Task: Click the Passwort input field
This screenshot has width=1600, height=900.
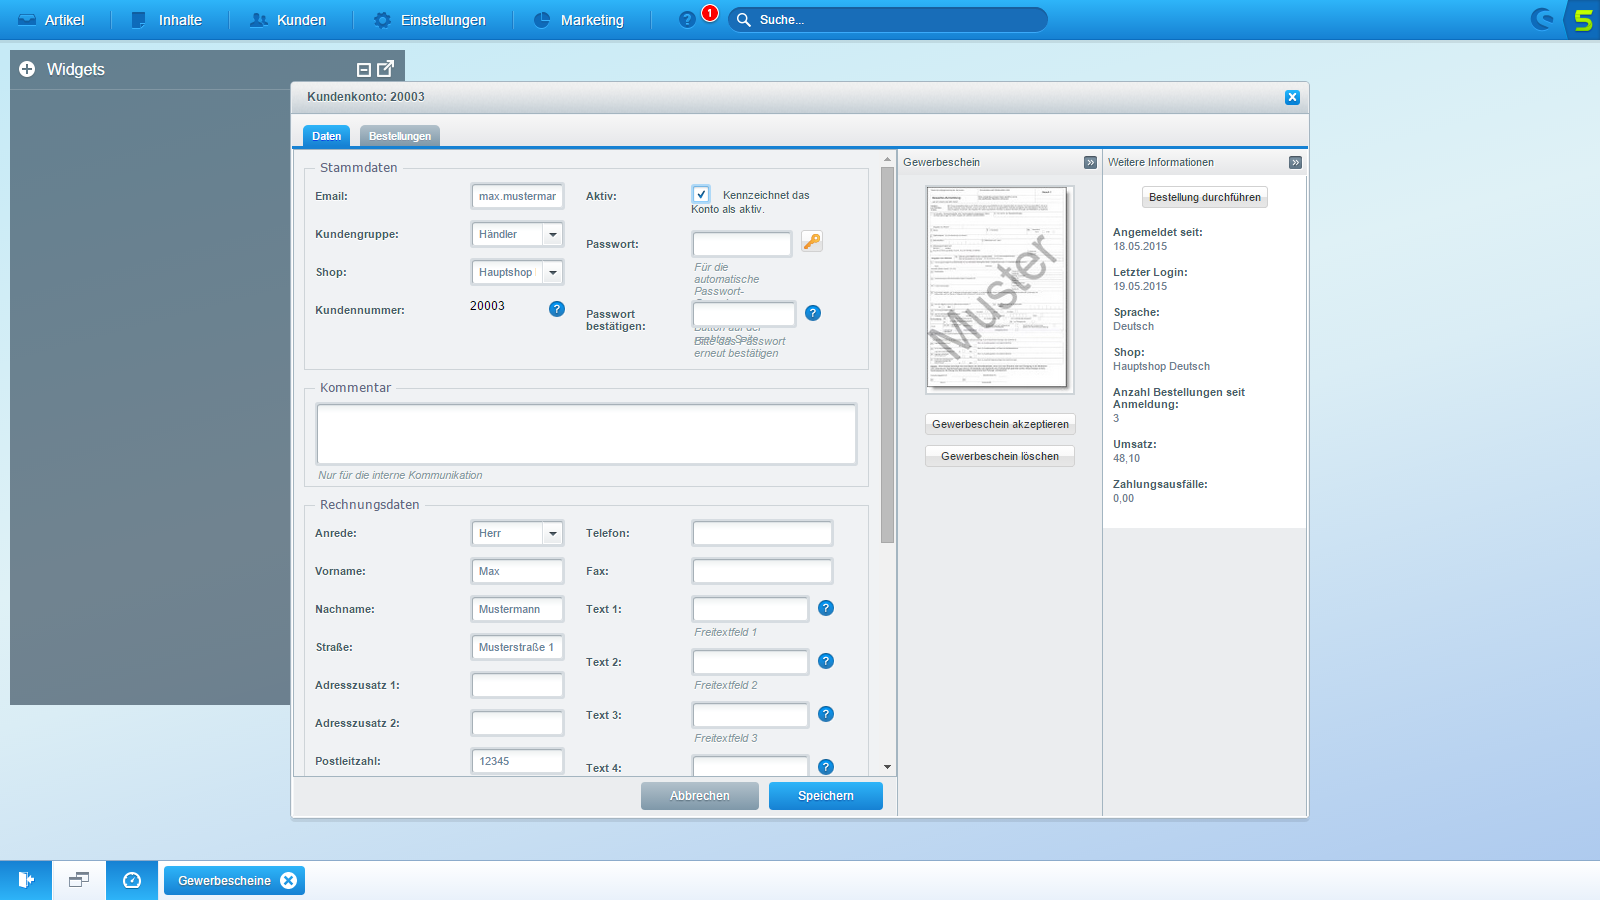Action: tap(742, 244)
